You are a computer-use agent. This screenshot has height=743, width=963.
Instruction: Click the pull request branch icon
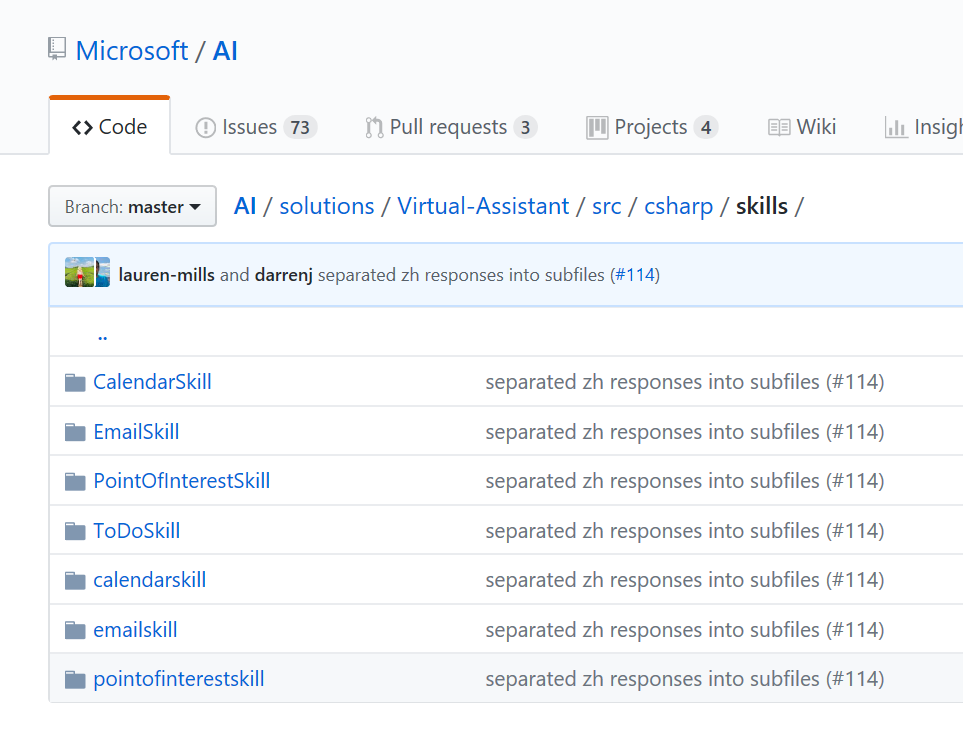[x=373, y=128]
